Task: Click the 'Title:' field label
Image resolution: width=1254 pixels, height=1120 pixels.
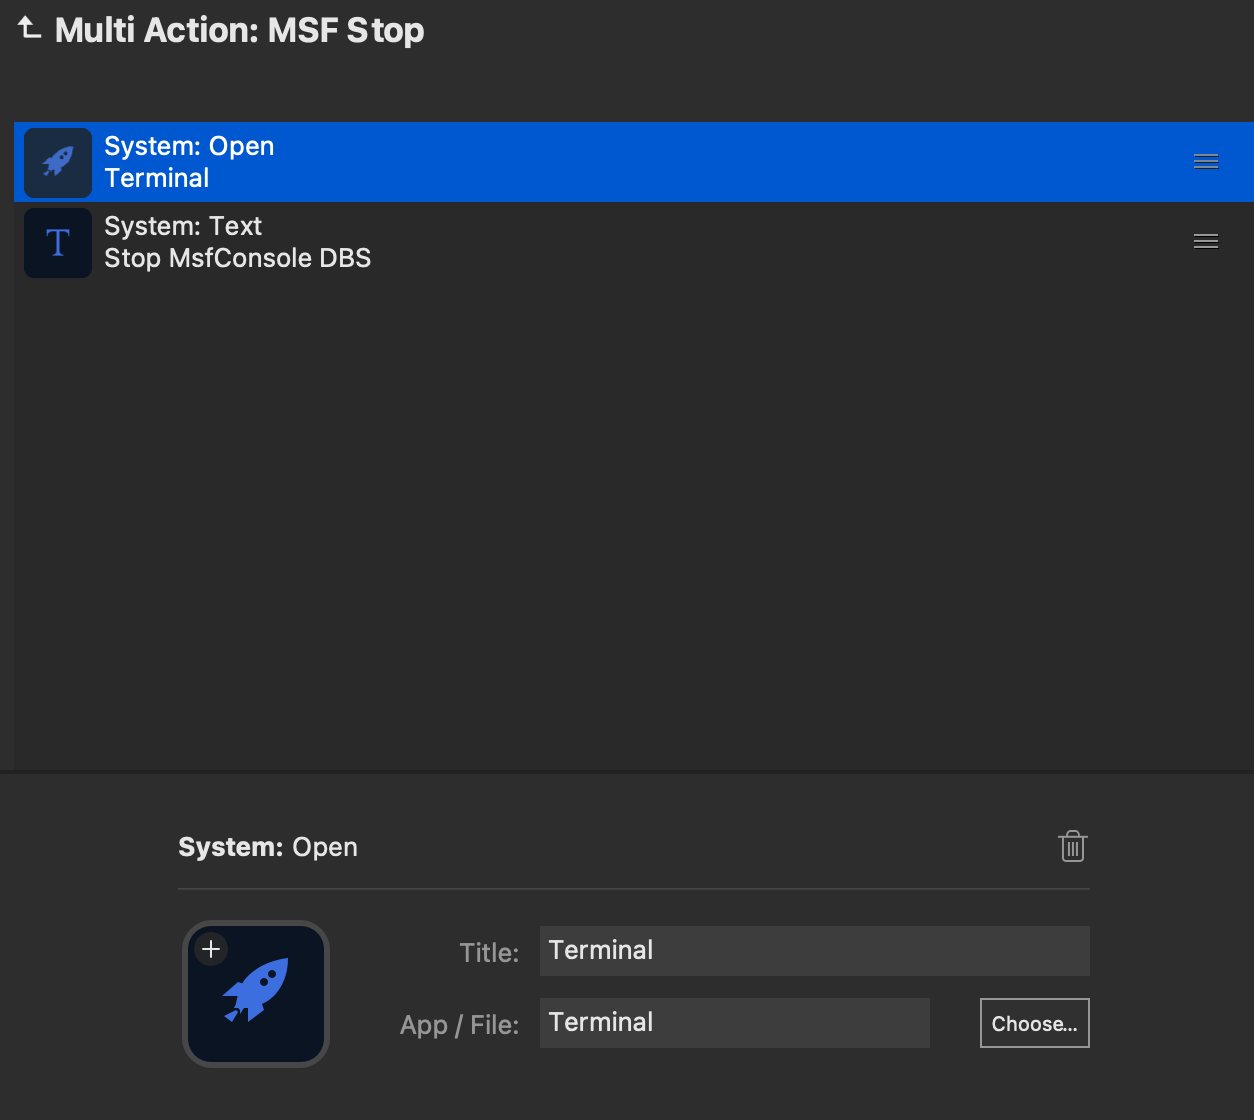Action: tap(489, 952)
